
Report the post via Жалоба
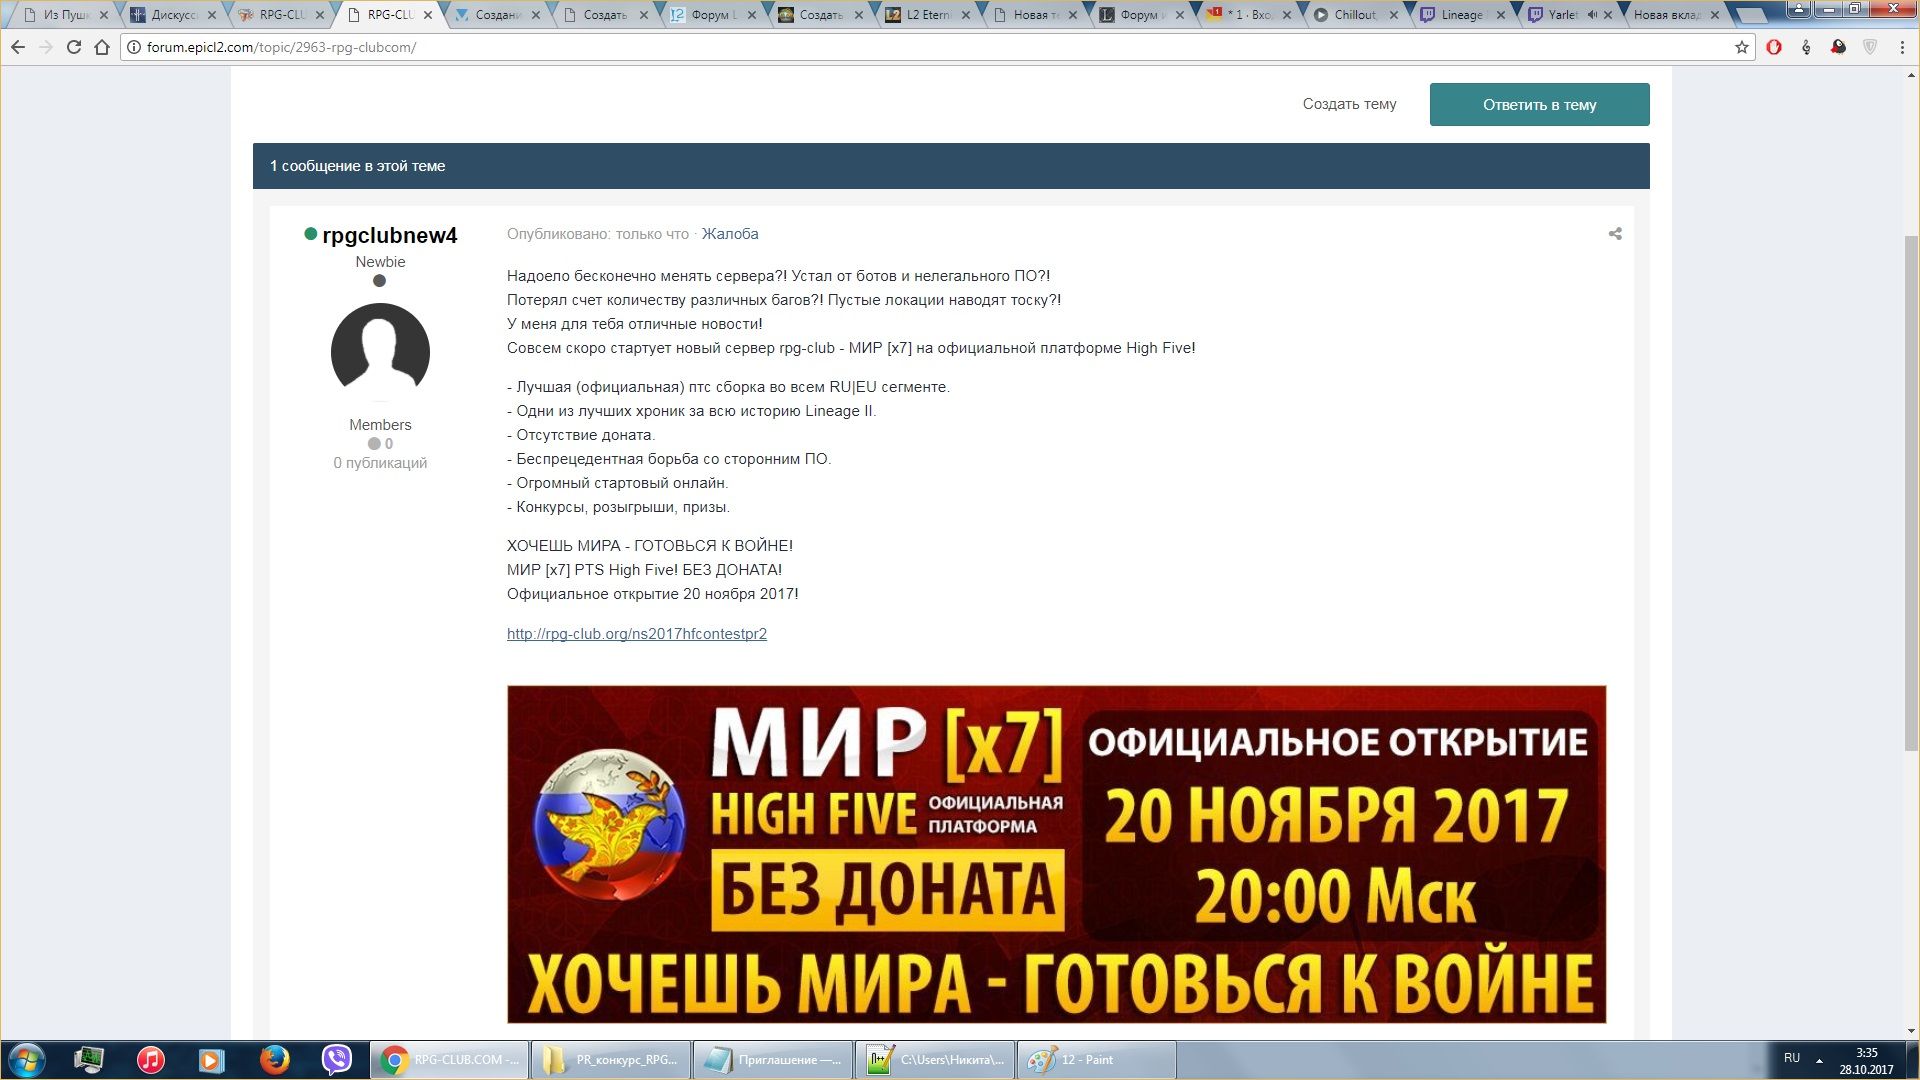(x=729, y=234)
